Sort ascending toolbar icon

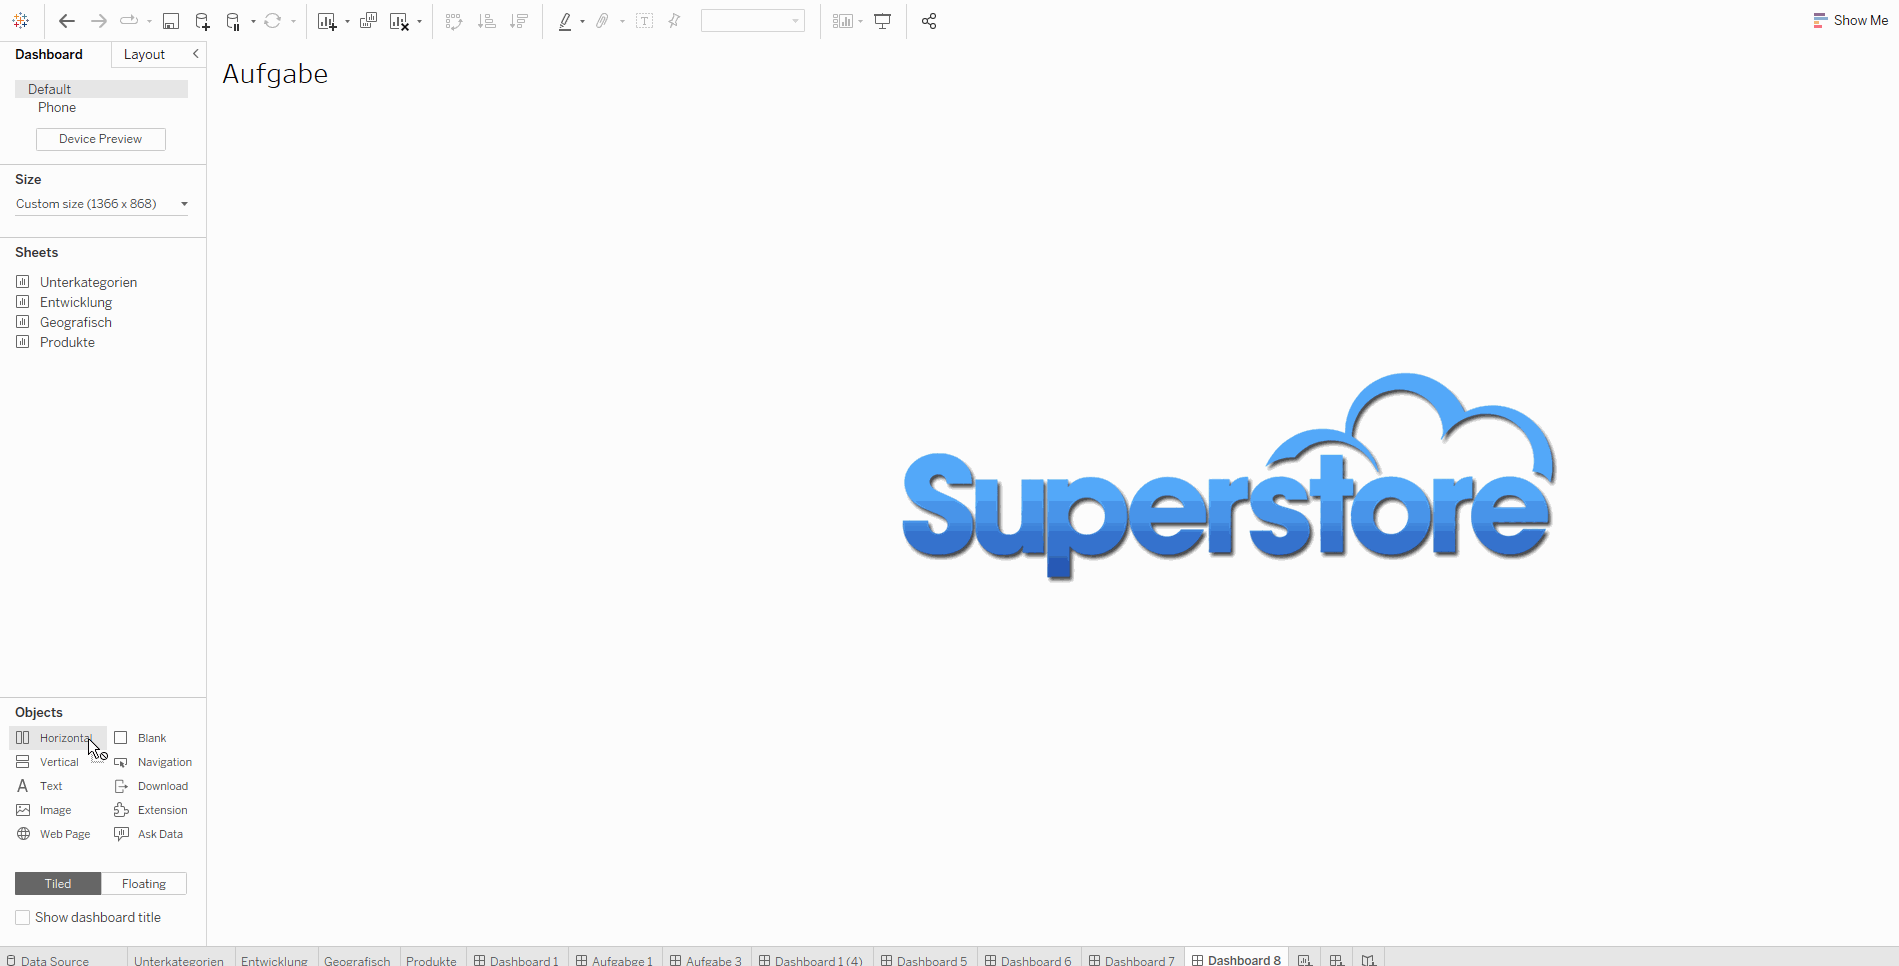(x=487, y=21)
